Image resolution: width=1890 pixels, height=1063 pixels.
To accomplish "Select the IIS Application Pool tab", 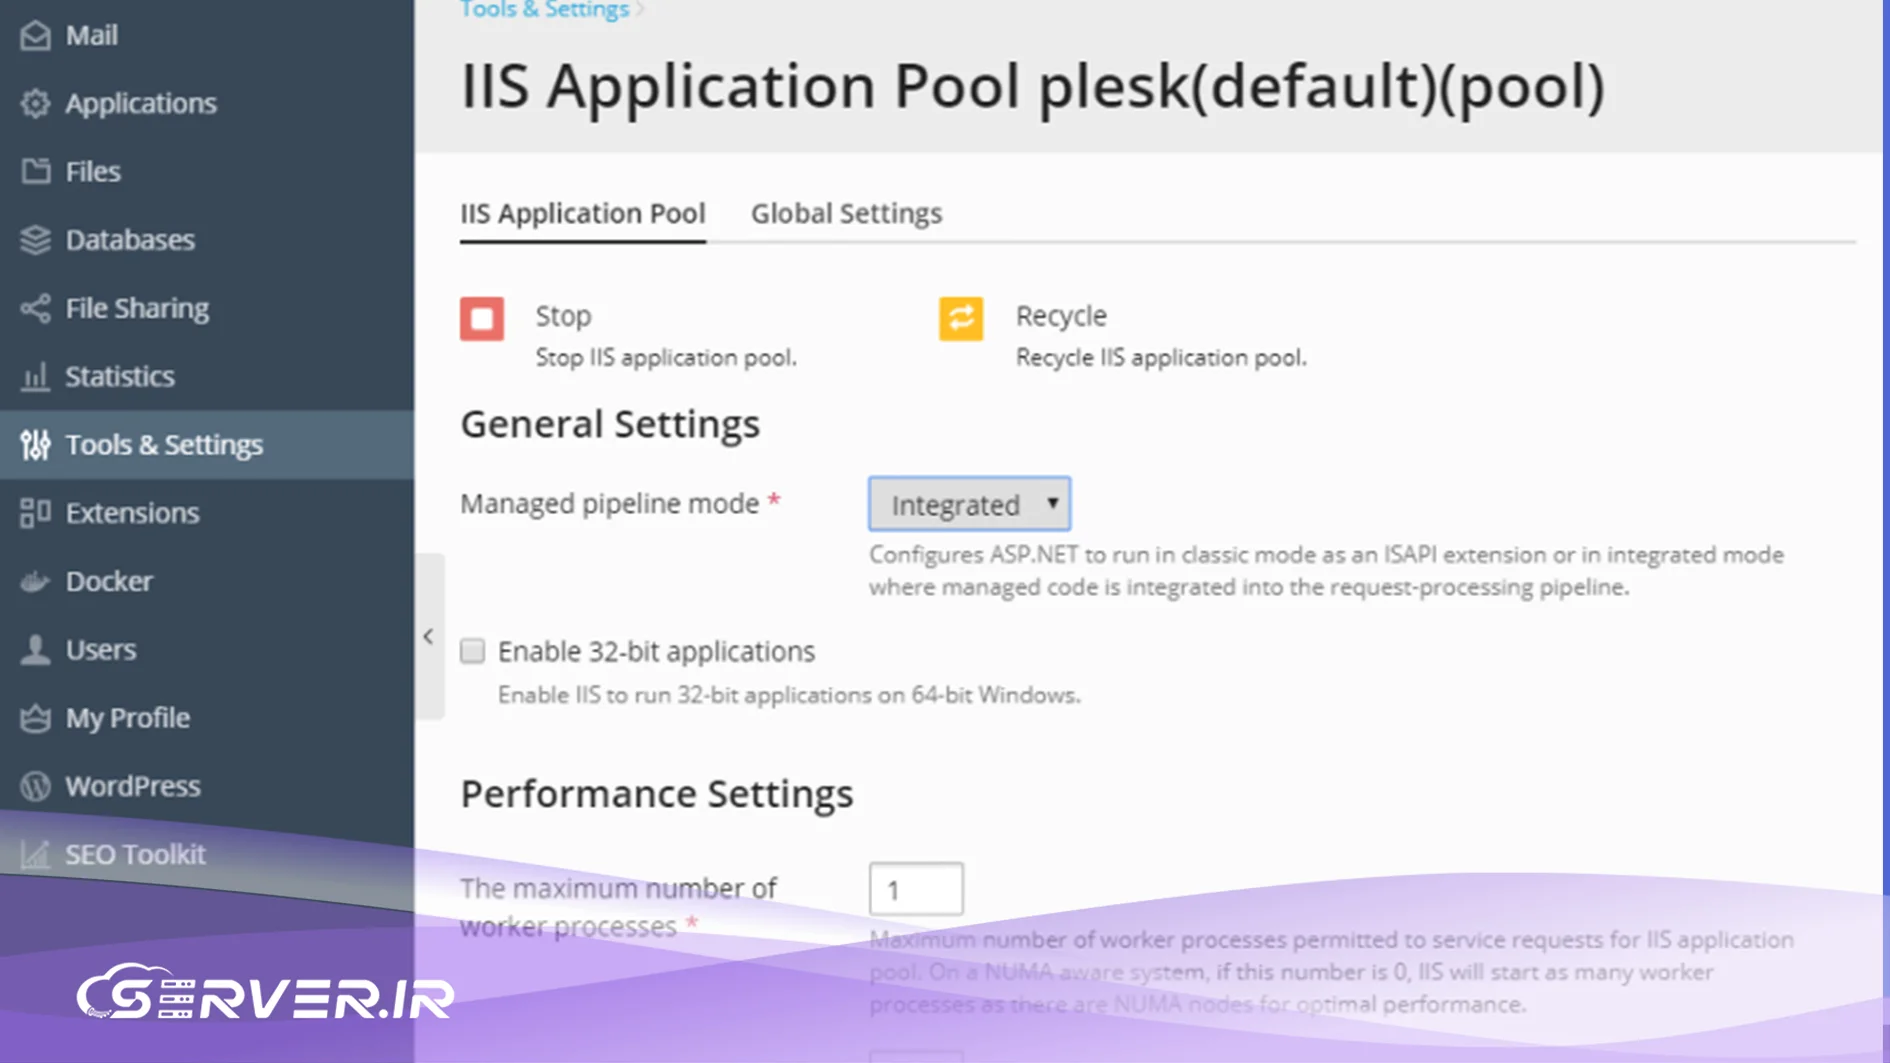I will (x=582, y=213).
